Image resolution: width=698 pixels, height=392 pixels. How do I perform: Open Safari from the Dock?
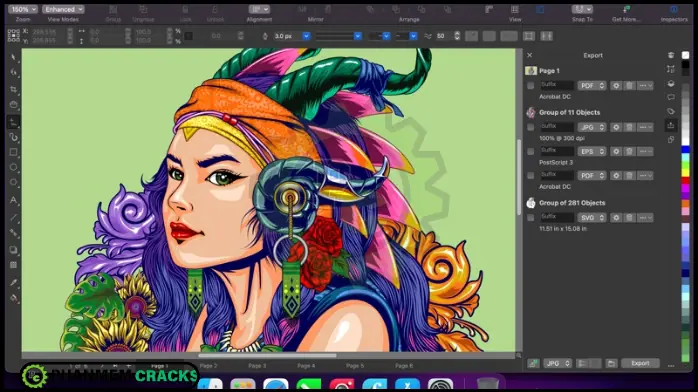(x=276, y=385)
